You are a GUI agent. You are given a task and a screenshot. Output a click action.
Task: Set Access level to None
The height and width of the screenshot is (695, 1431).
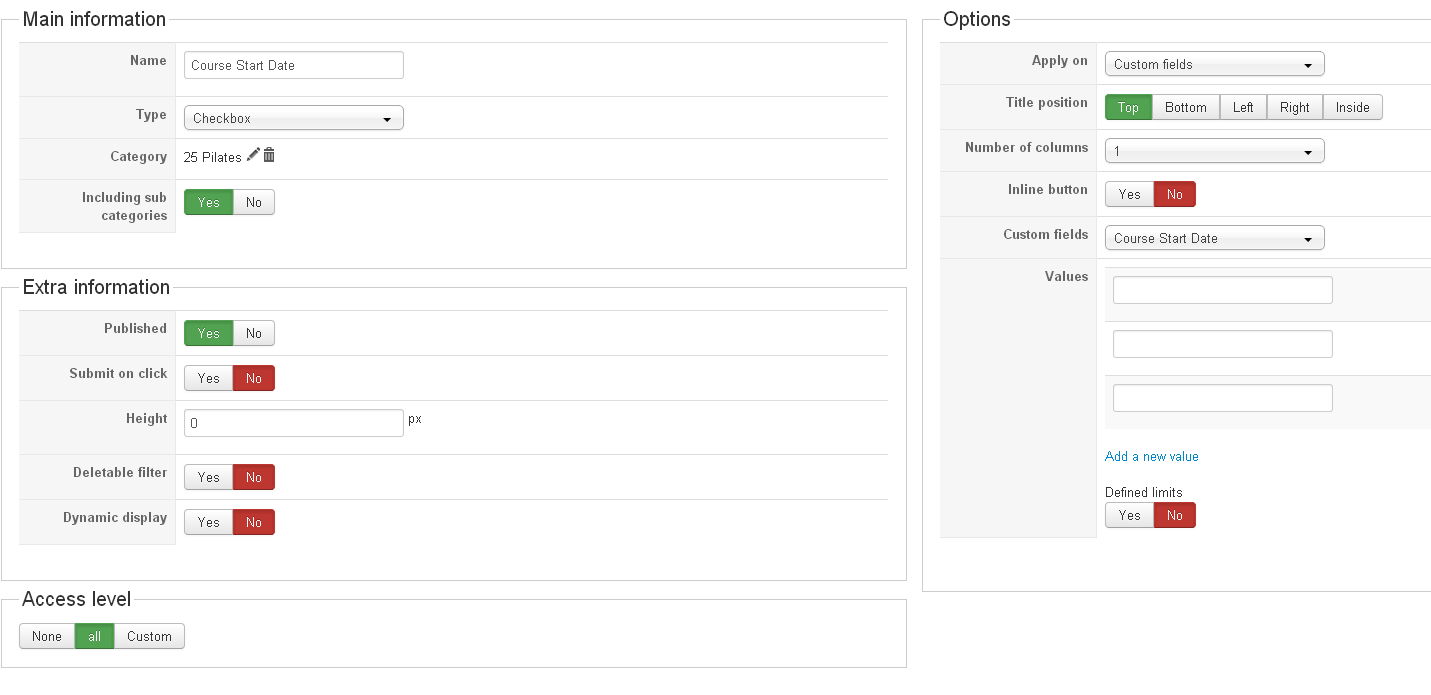point(47,636)
